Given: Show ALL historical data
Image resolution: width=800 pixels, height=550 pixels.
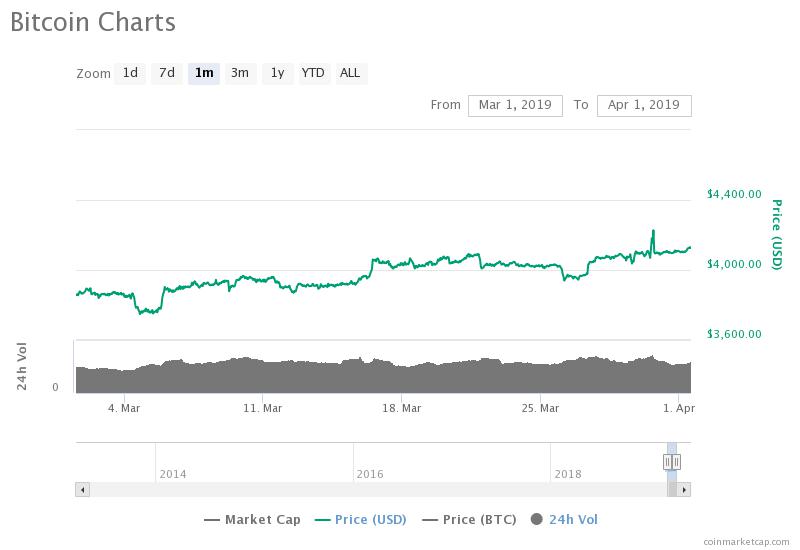Looking at the screenshot, I should 350,73.
